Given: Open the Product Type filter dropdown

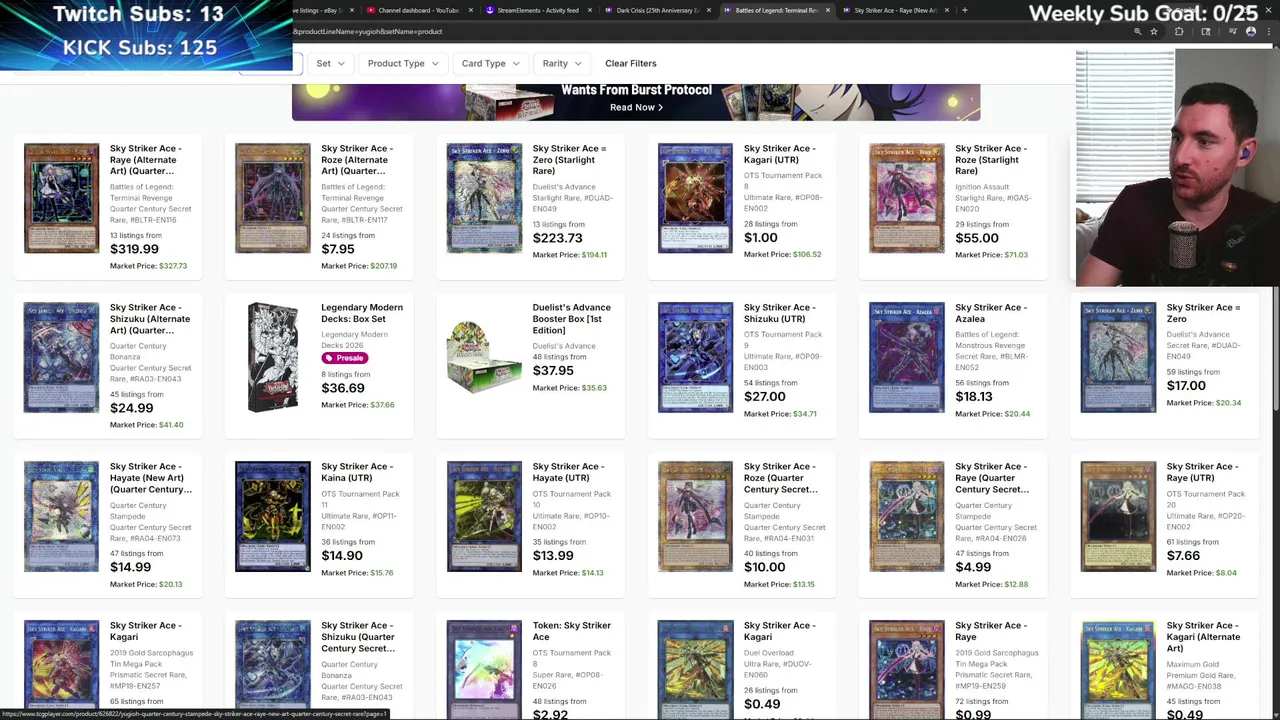Looking at the screenshot, I should pos(402,63).
